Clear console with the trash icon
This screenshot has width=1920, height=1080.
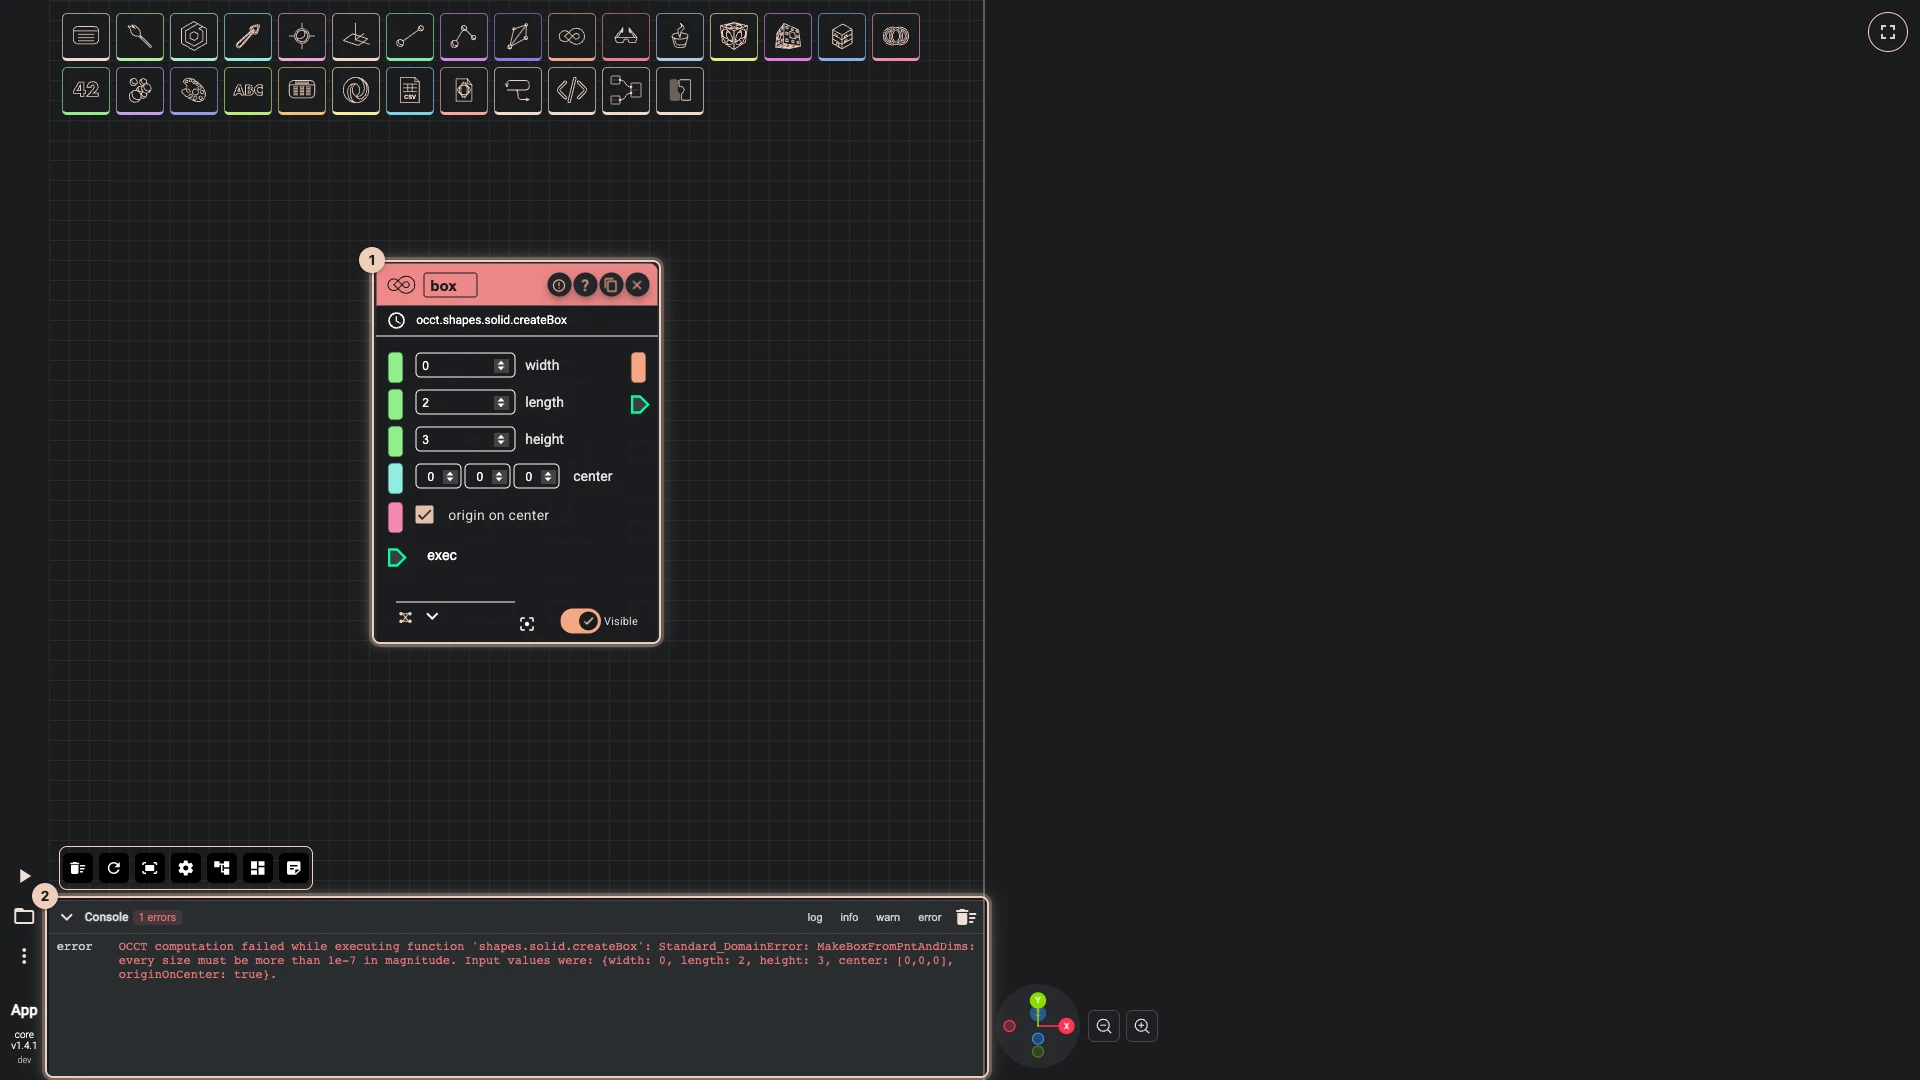click(966, 917)
